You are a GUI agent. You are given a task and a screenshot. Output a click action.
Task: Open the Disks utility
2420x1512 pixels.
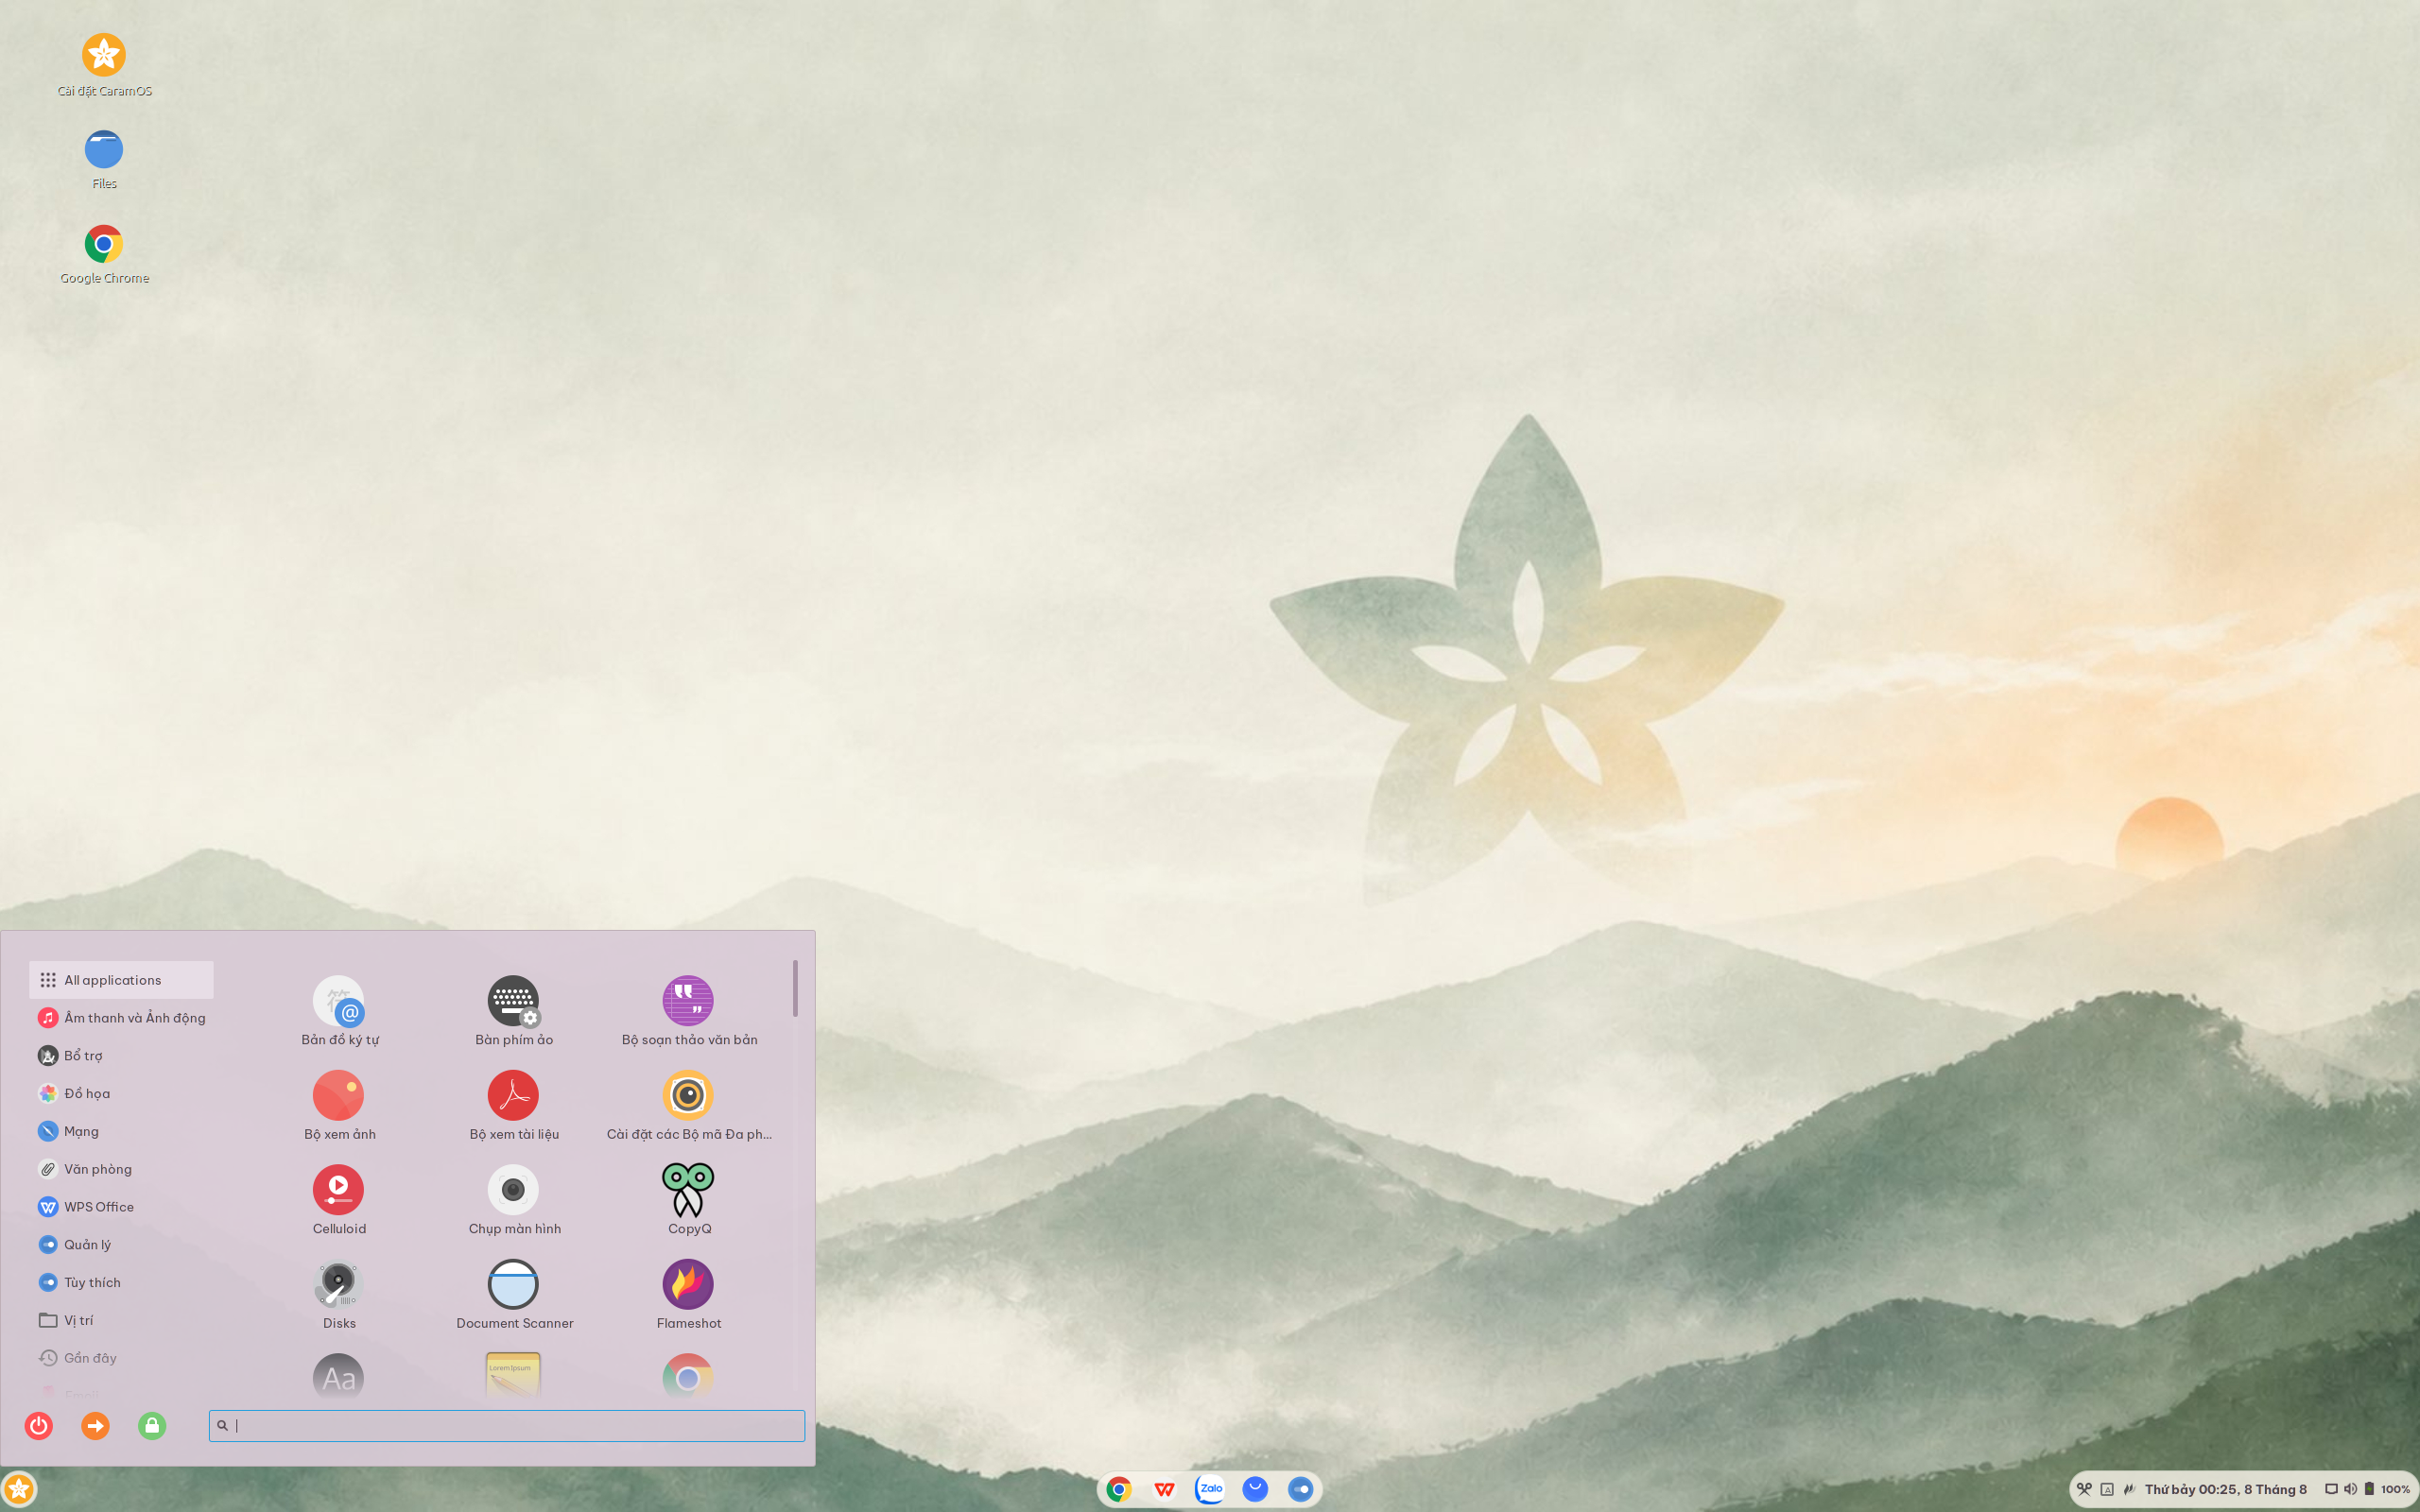tap(339, 1294)
